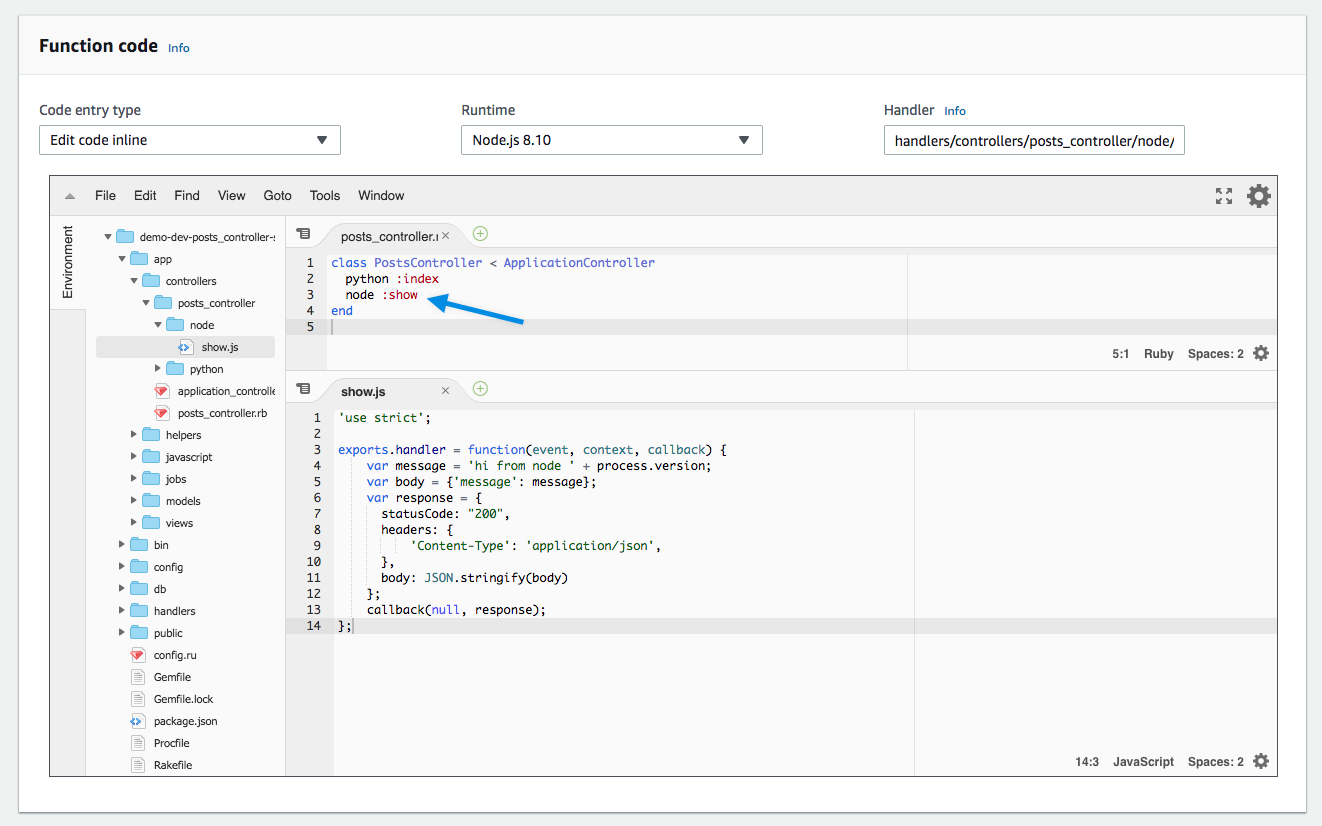Open Ruby status bar settings gear
The height and width of the screenshot is (826, 1322).
1261,353
